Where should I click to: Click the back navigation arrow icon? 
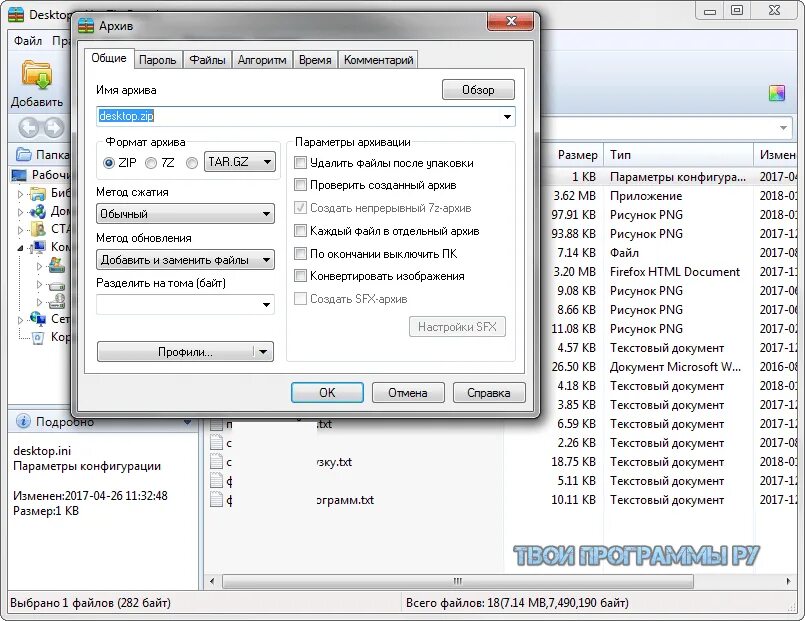[x=29, y=127]
